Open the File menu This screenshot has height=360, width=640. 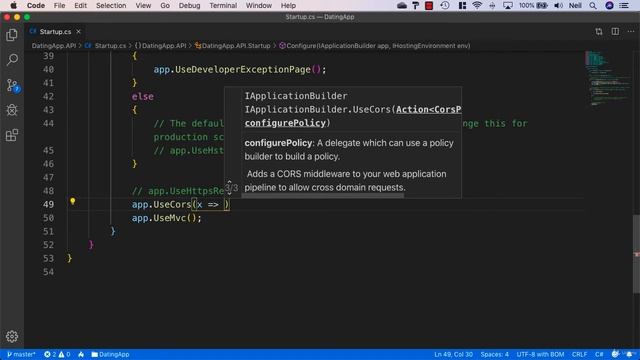pos(60,5)
